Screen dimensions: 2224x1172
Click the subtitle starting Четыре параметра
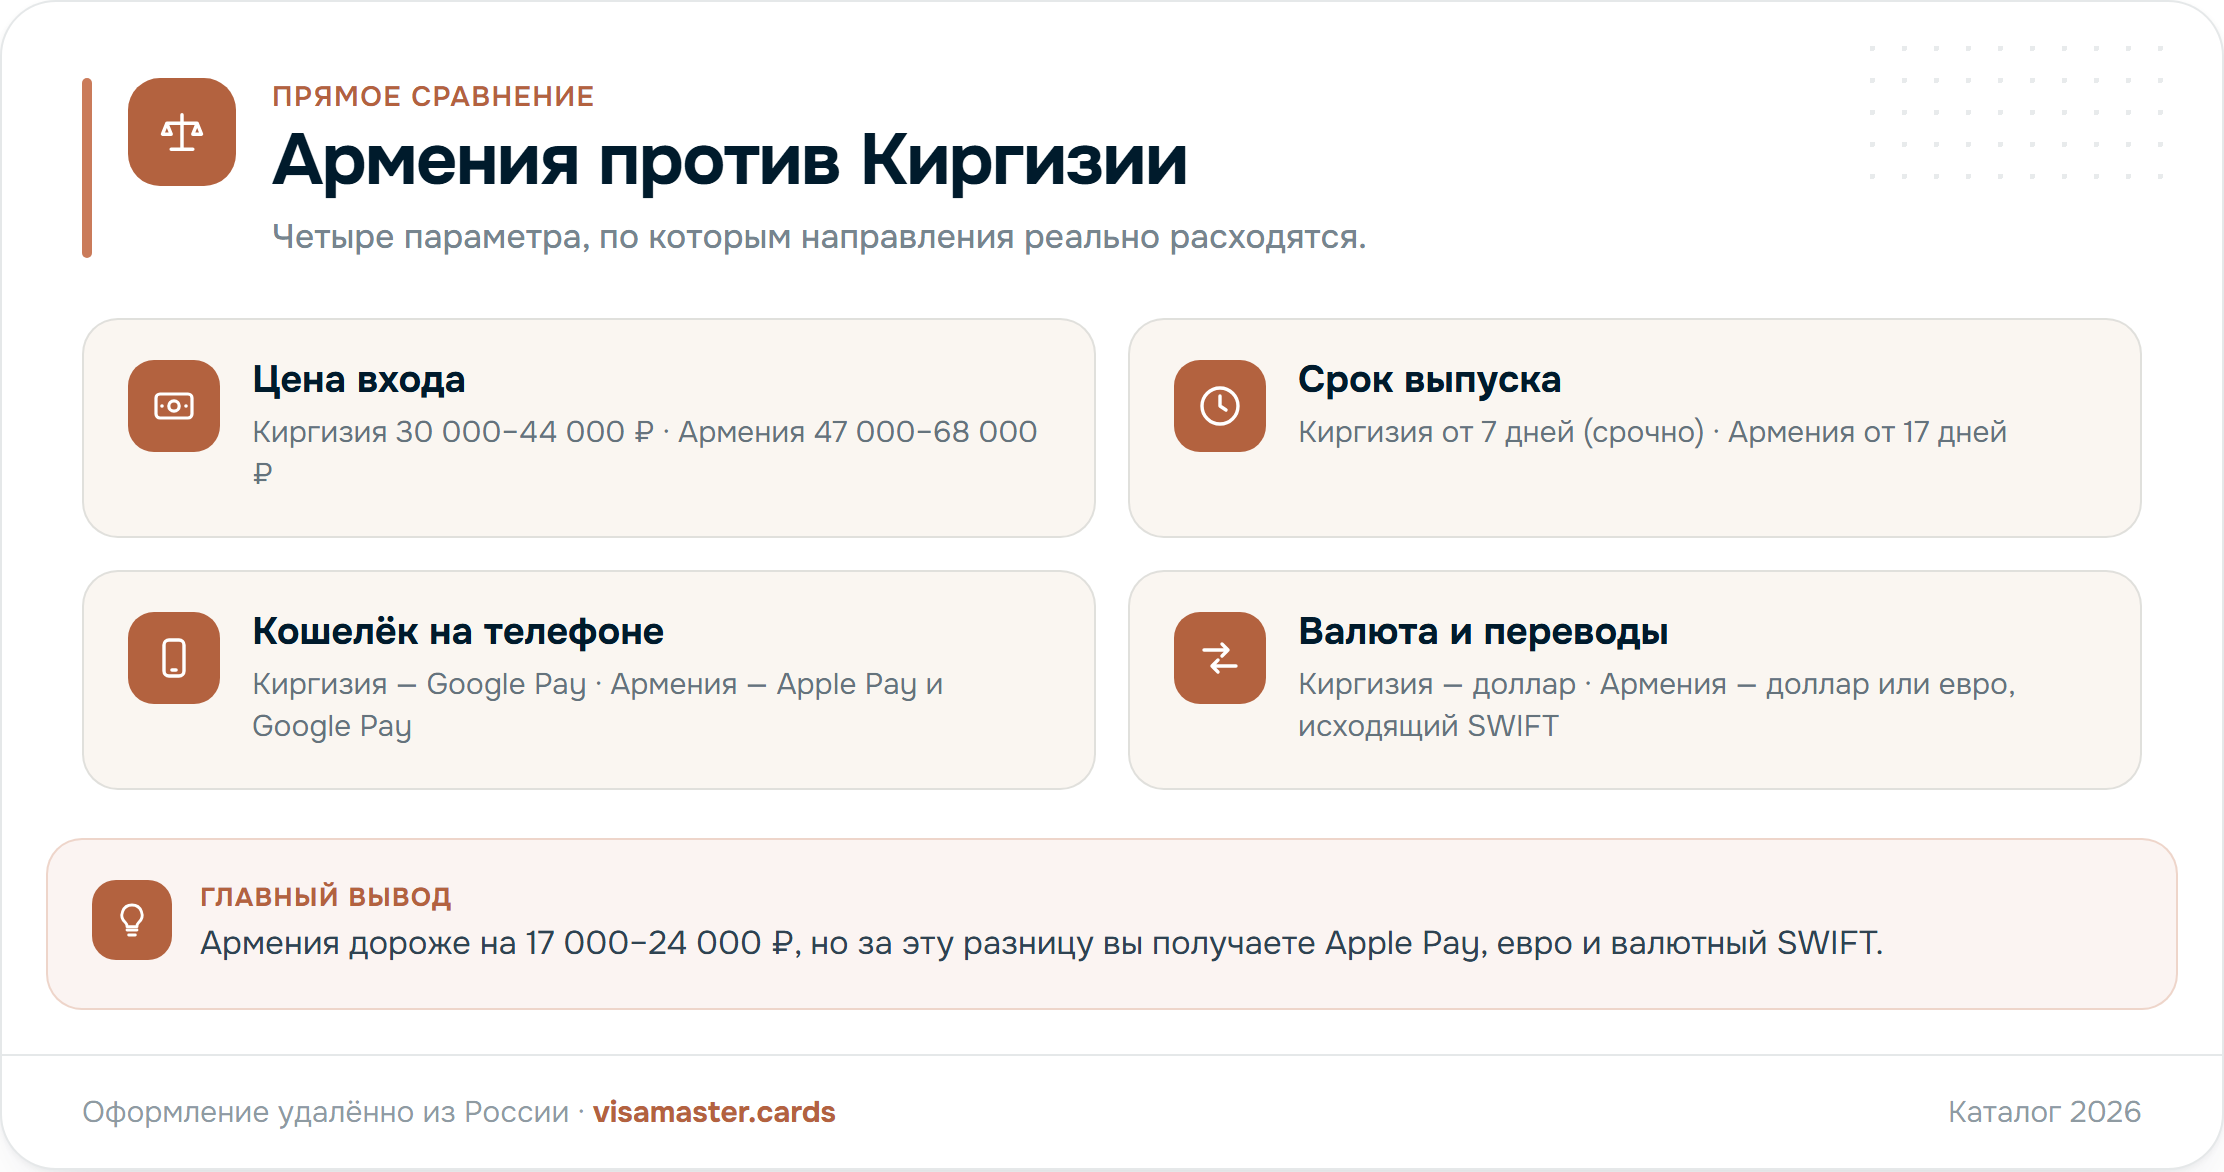[819, 237]
